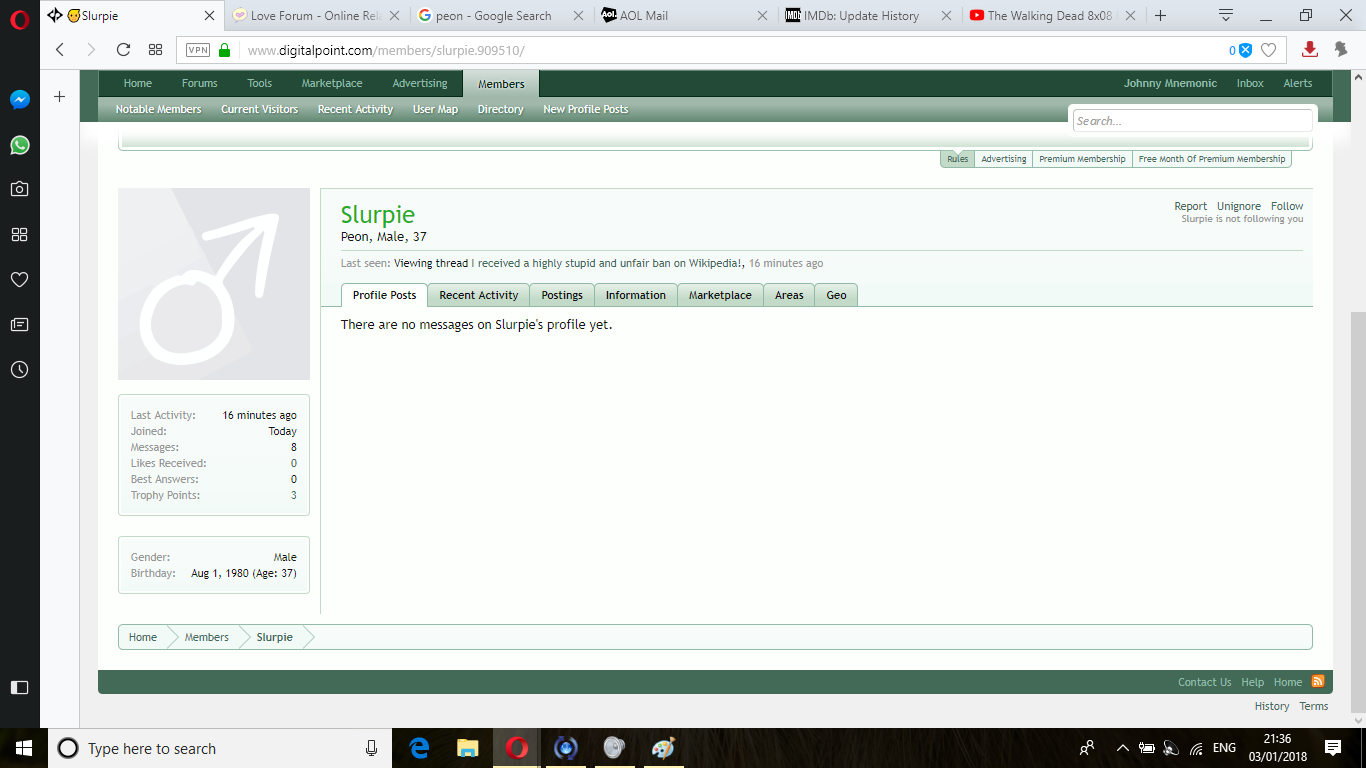Open the Tools navigation item
Image resolution: width=1366 pixels, height=768 pixels.
pos(259,83)
